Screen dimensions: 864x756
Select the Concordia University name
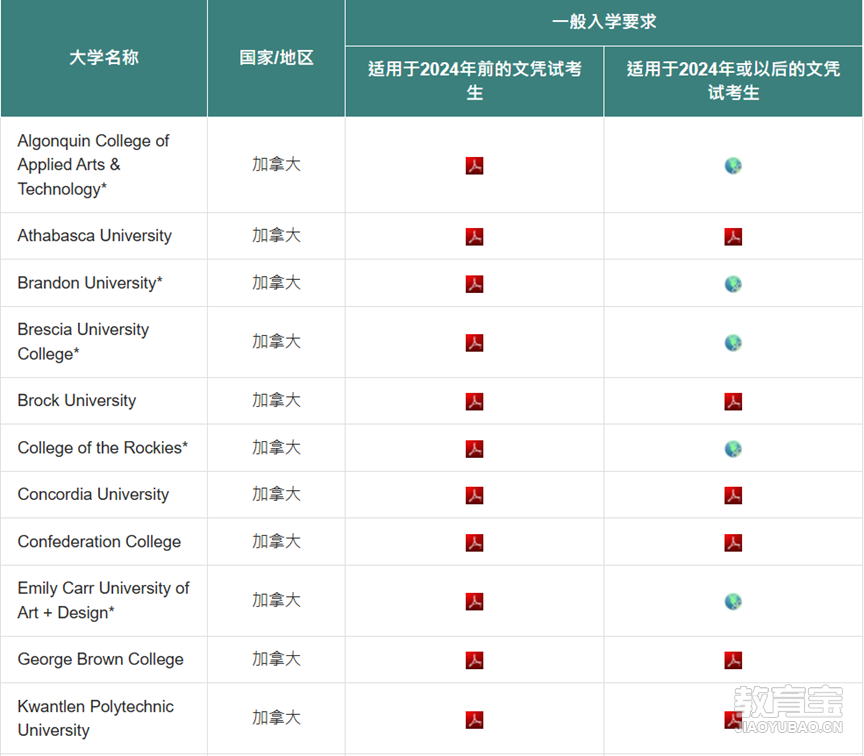click(93, 495)
